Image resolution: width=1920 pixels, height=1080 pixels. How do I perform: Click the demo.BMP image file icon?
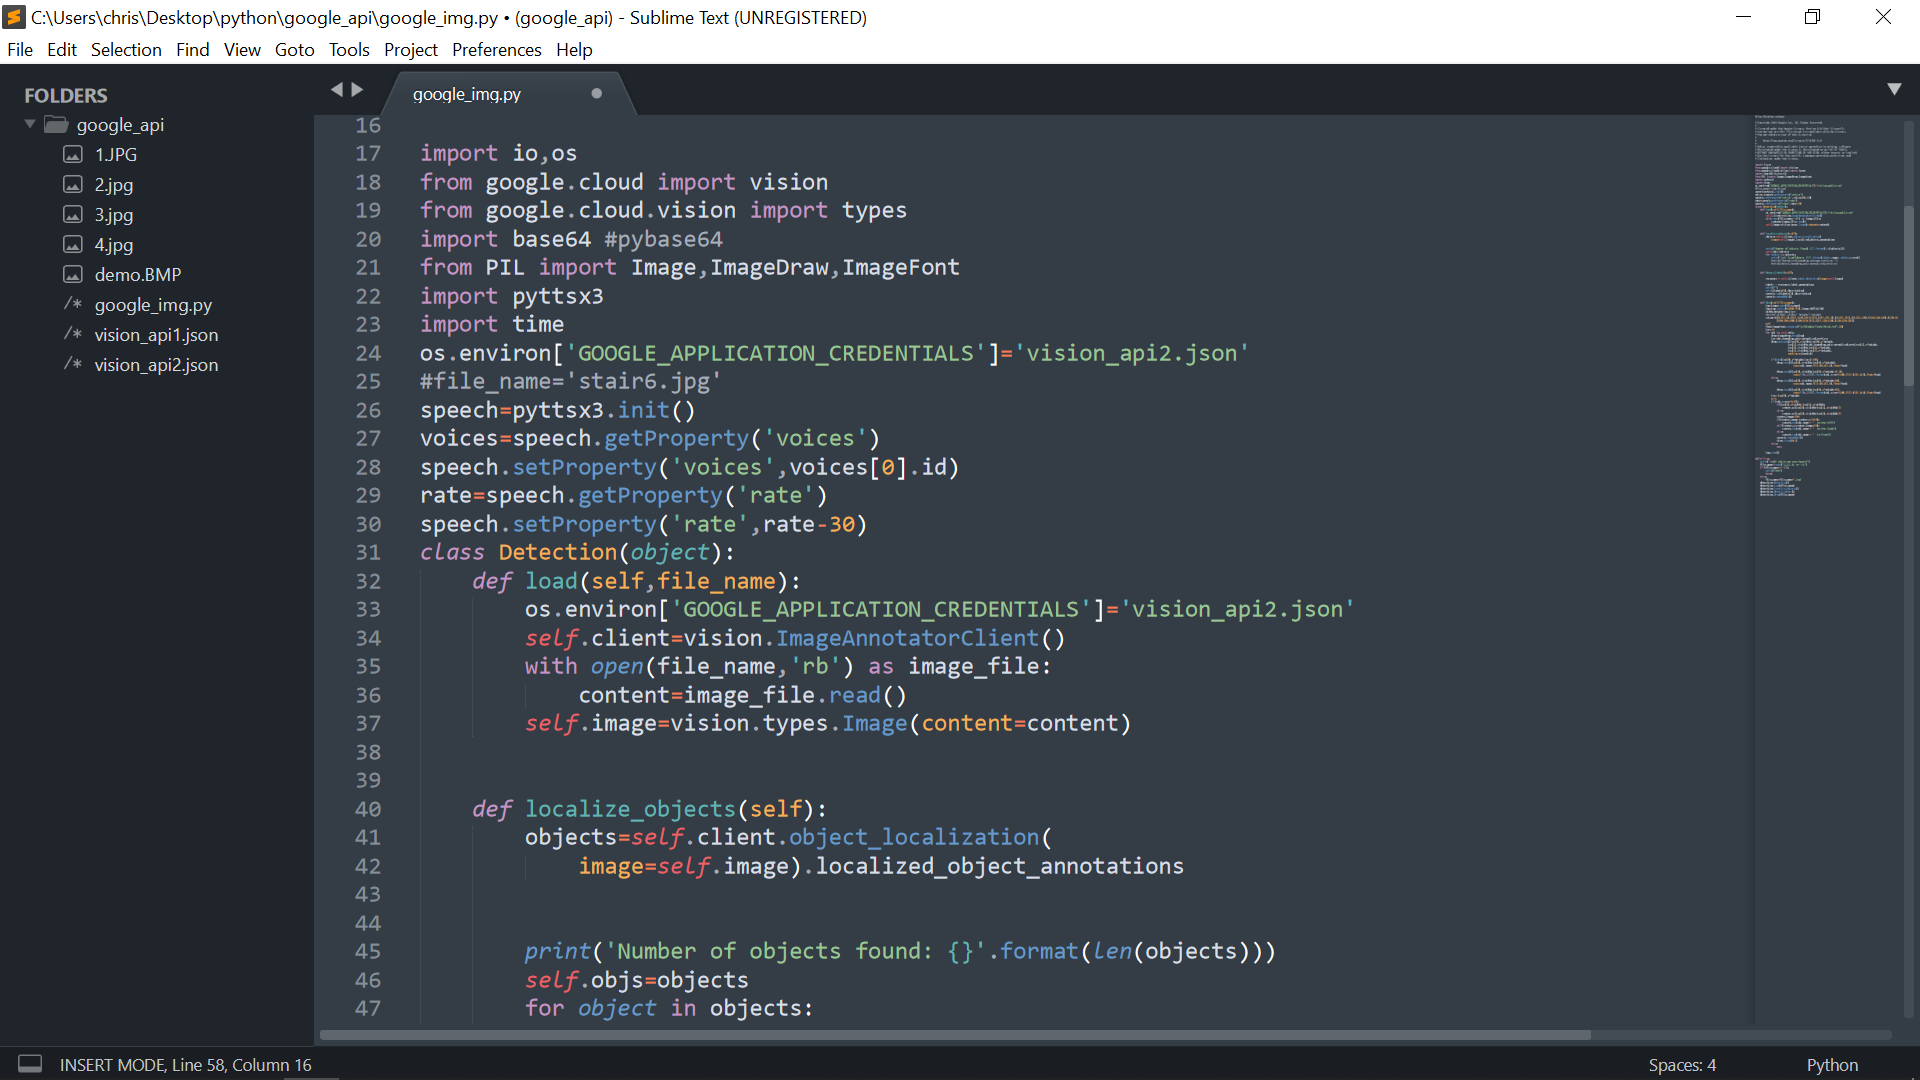click(x=73, y=274)
